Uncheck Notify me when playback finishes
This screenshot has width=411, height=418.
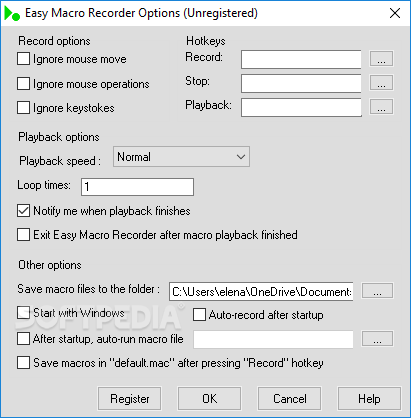click(23, 211)
